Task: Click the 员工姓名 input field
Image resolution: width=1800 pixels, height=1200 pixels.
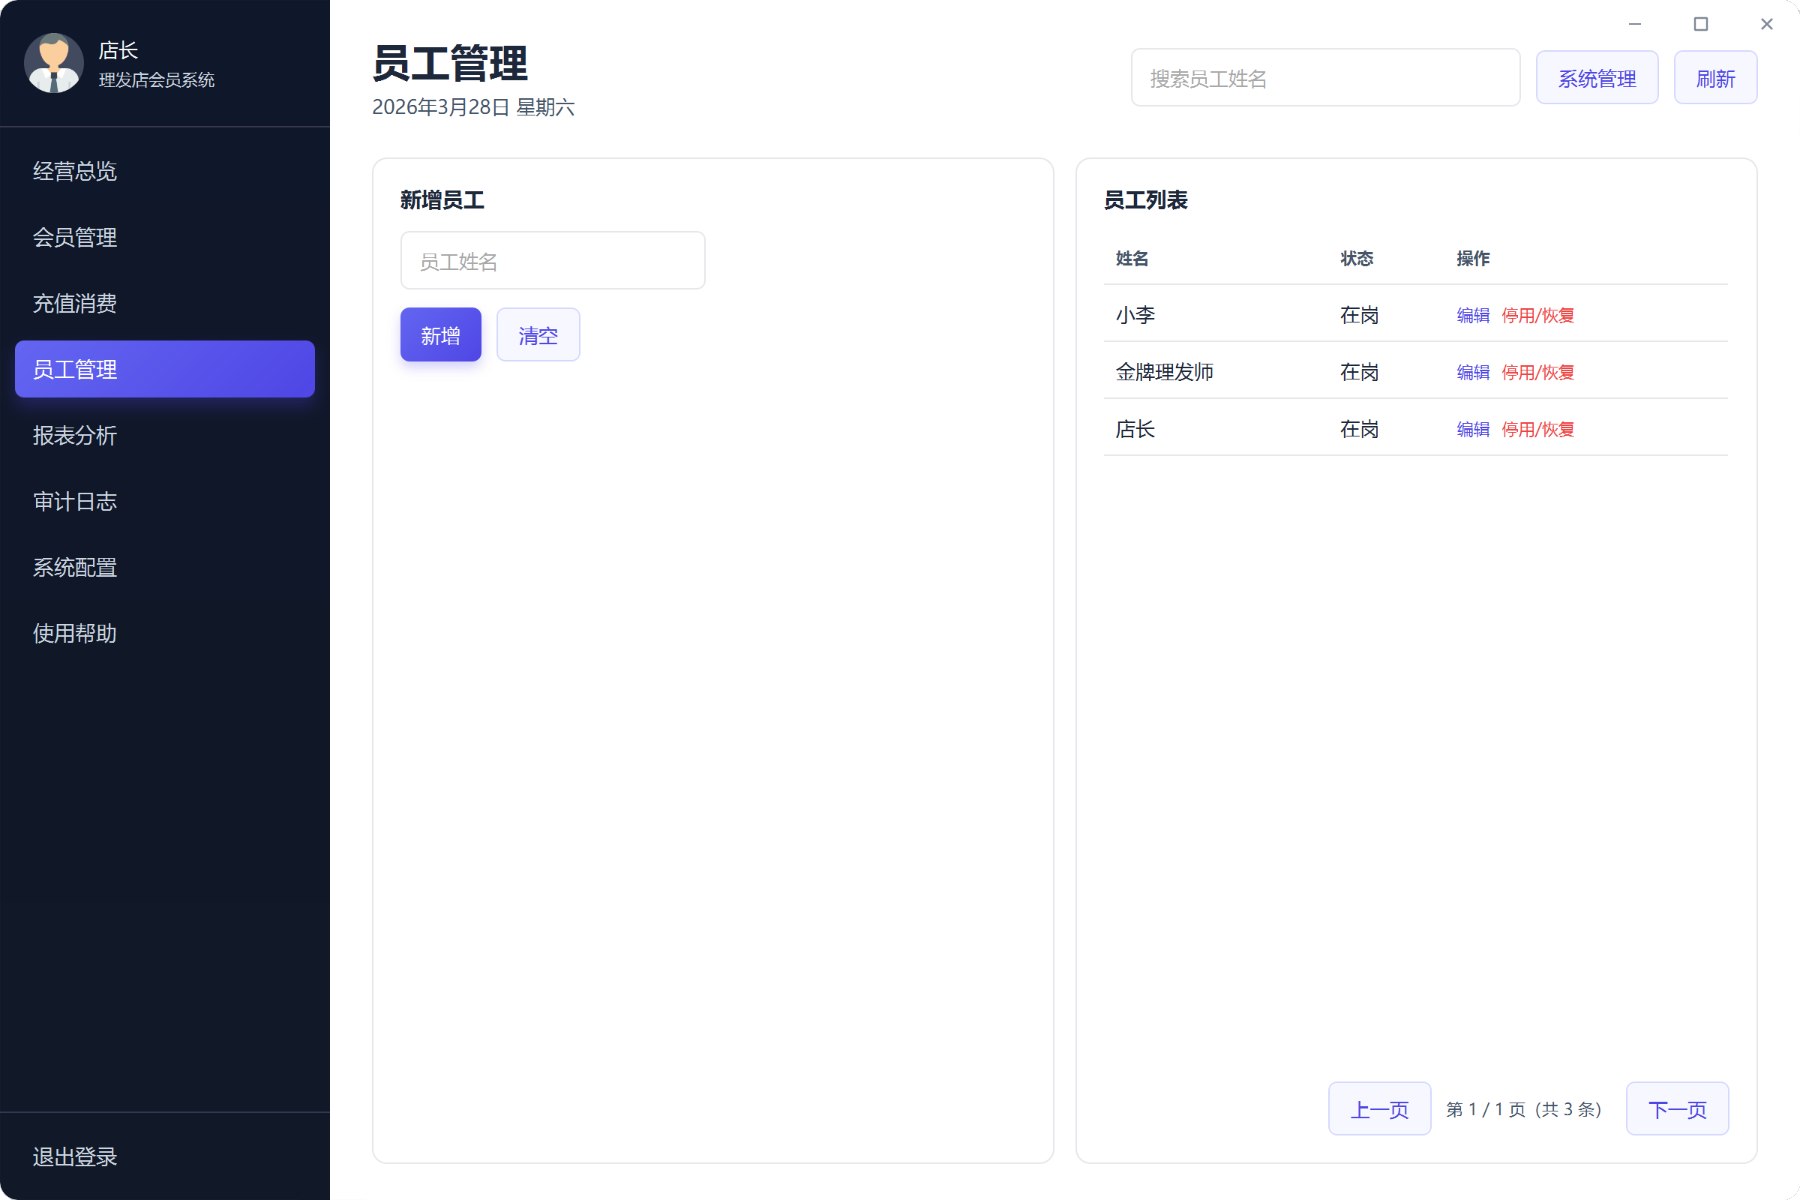Action: (552, 261)
